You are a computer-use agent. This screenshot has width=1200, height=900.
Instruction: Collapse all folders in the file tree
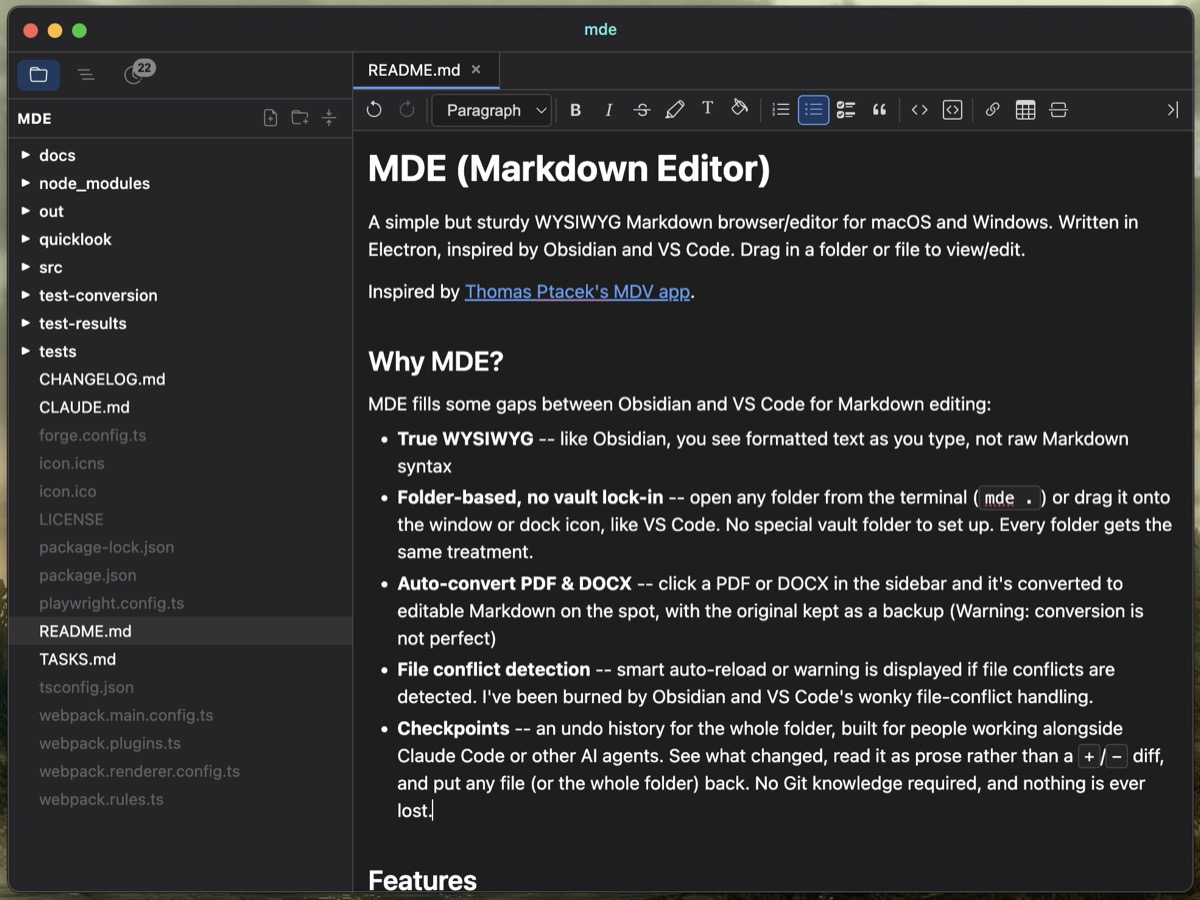[329, 118]
